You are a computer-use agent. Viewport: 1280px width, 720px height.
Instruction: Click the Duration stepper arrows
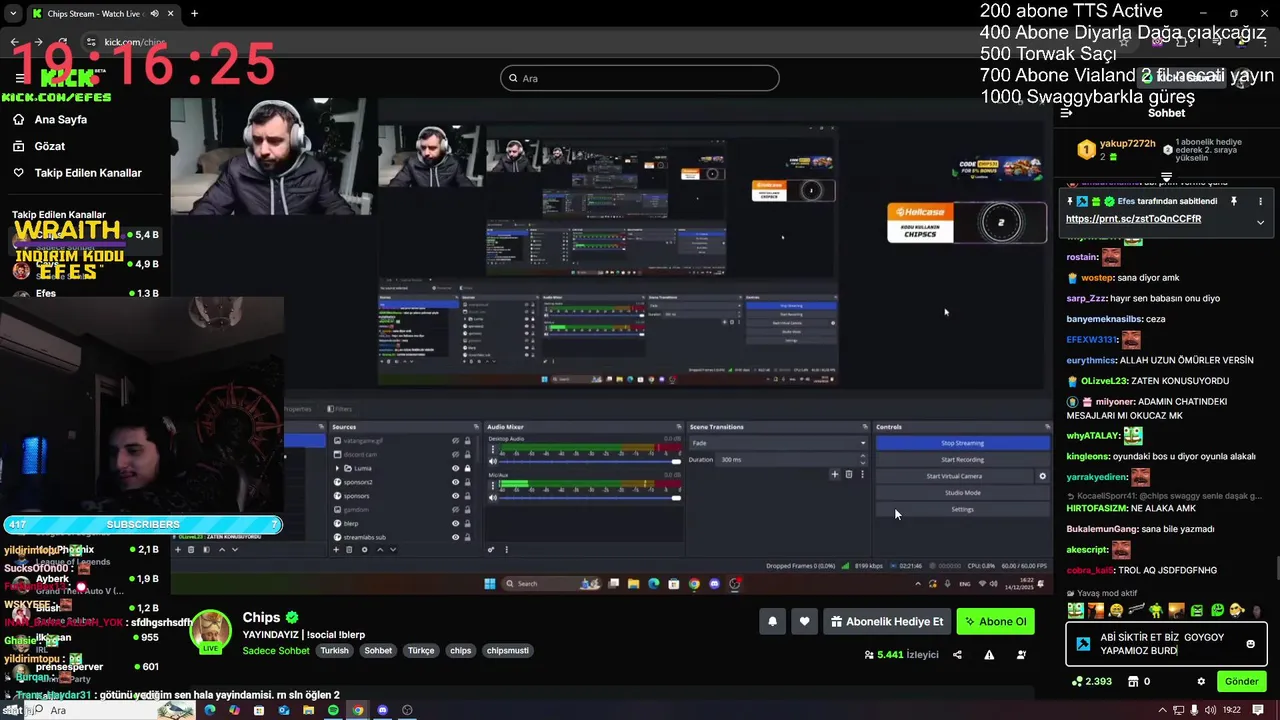[864, 459]
